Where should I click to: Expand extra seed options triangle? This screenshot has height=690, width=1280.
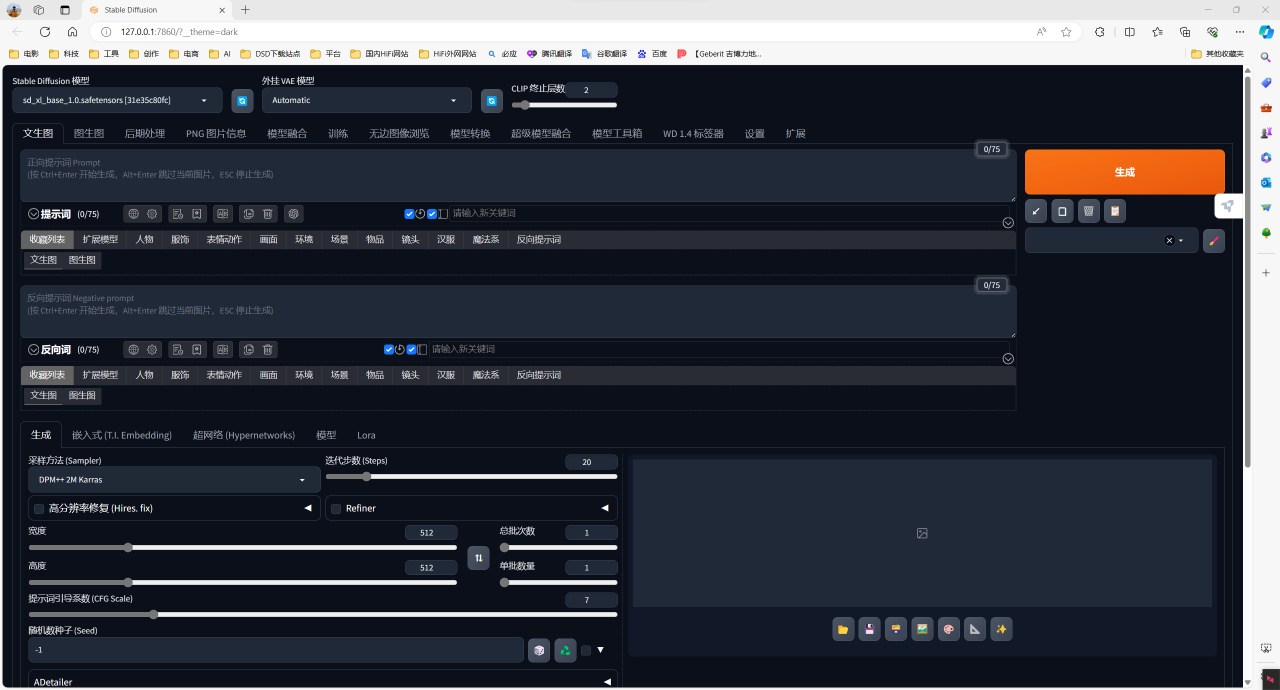click(601, 650)
